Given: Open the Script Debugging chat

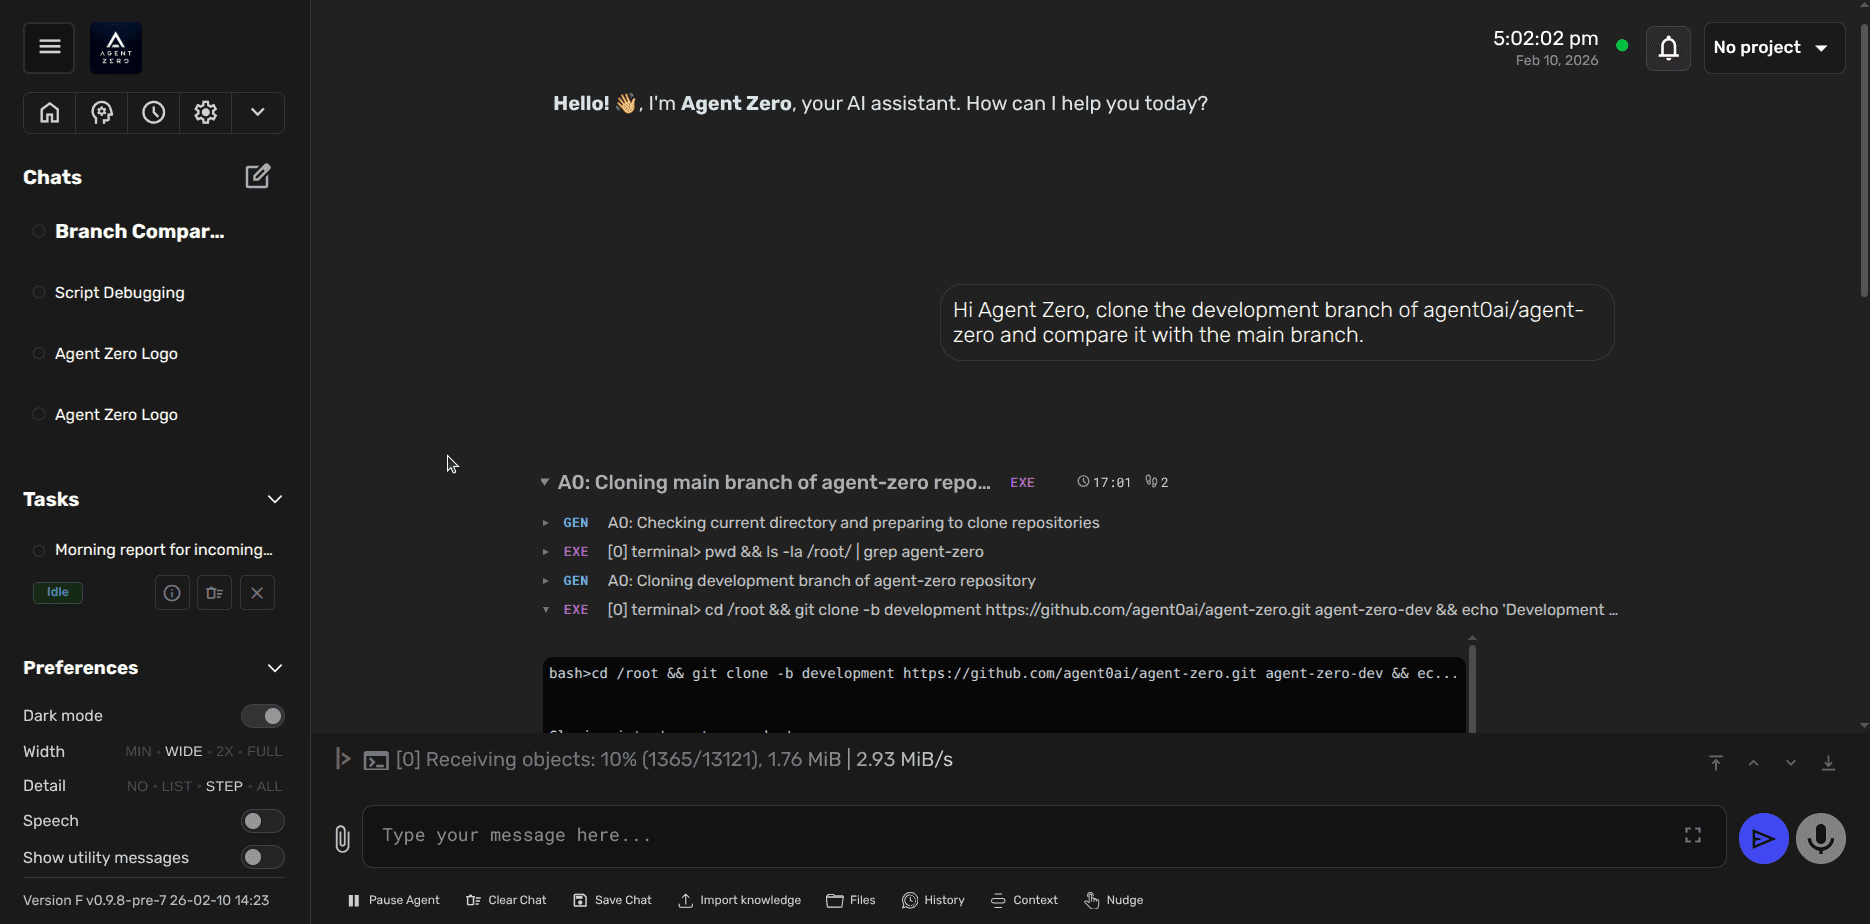Looking at the screenshot, I should [120, 293].
